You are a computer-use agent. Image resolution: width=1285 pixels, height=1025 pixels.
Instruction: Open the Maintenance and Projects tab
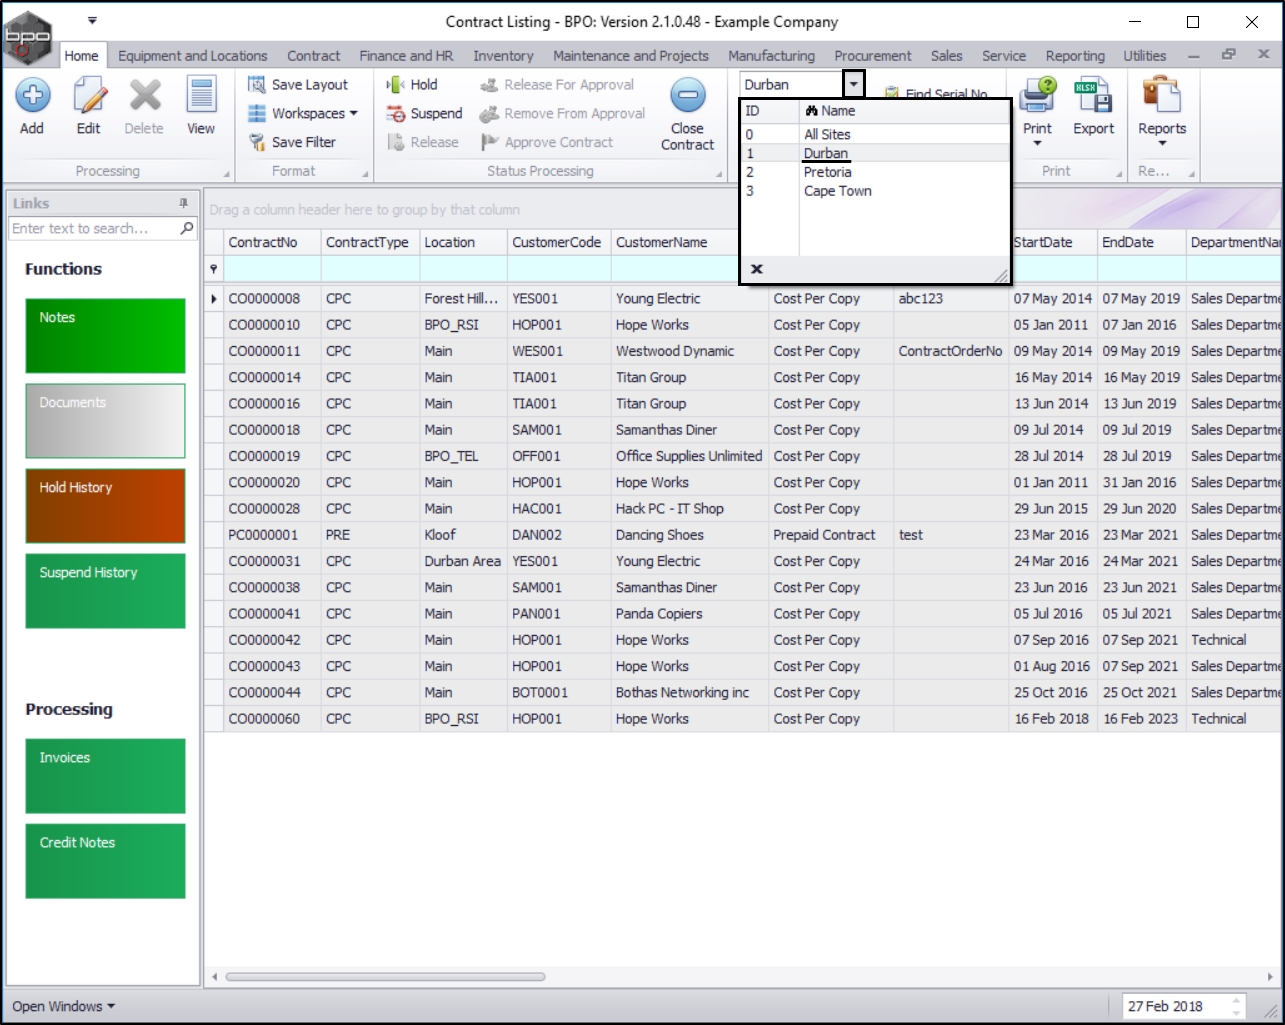pyautogui.click(x=631, y=56)
